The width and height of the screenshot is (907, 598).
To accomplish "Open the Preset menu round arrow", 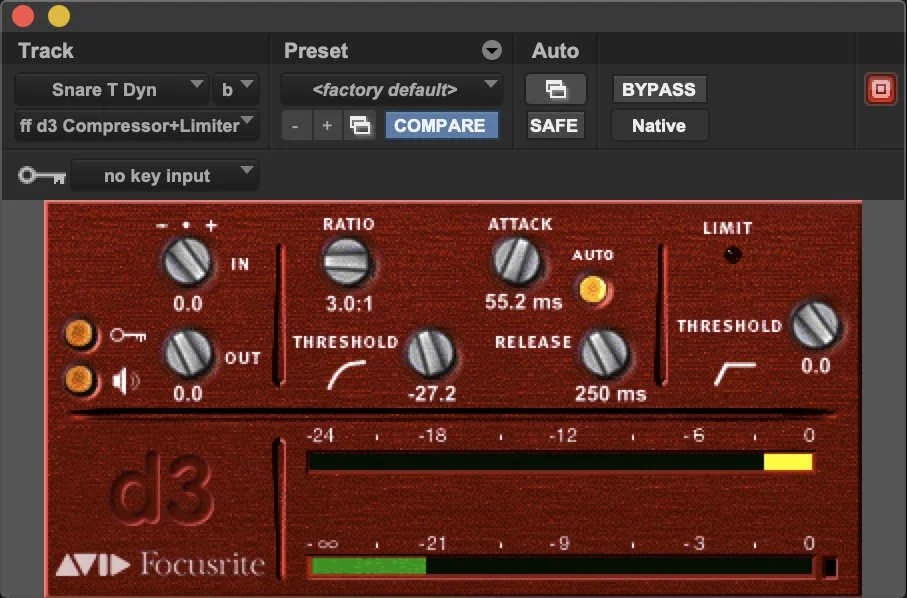I will coord(492,51).
